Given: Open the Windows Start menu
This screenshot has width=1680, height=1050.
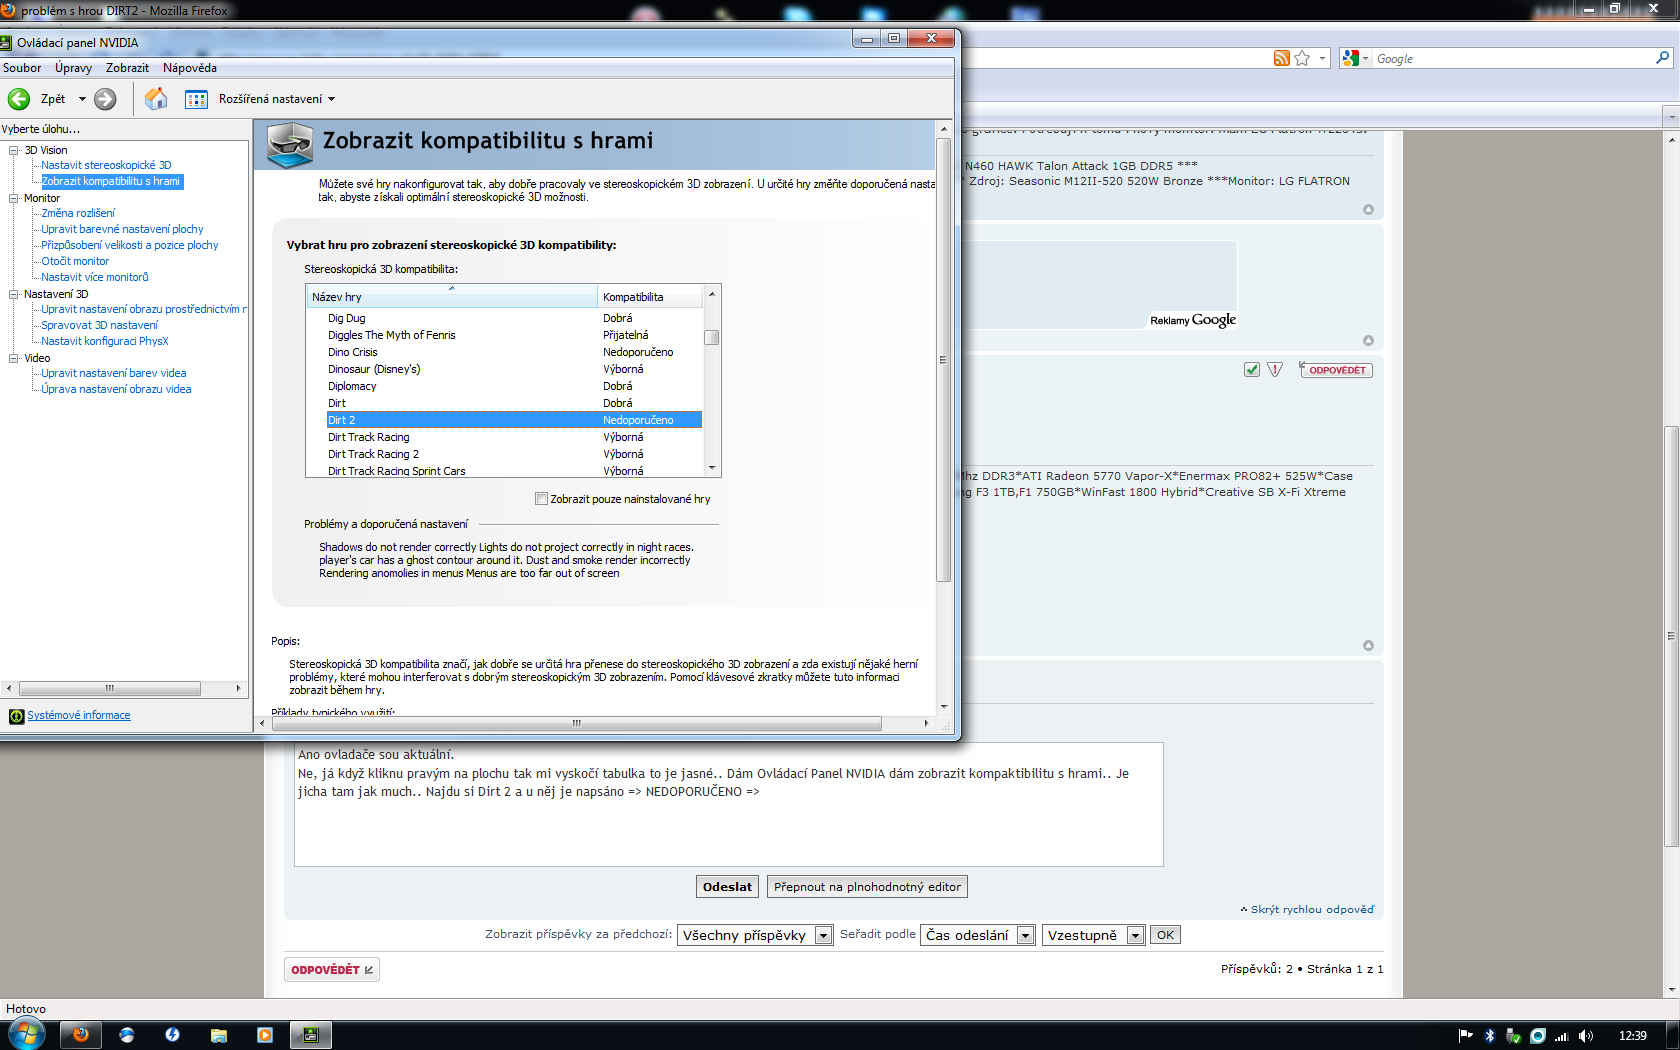Looking at the screenshot, I should click(27, 1034).
